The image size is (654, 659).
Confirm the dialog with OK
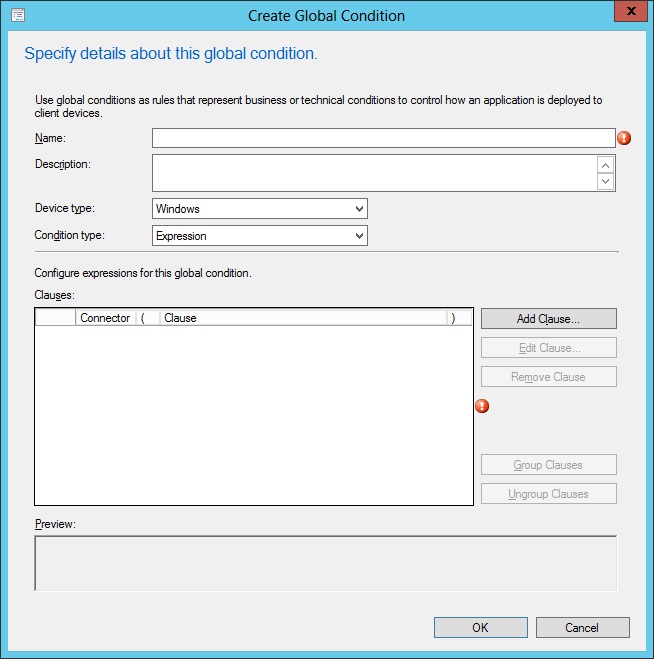[480, 628]
